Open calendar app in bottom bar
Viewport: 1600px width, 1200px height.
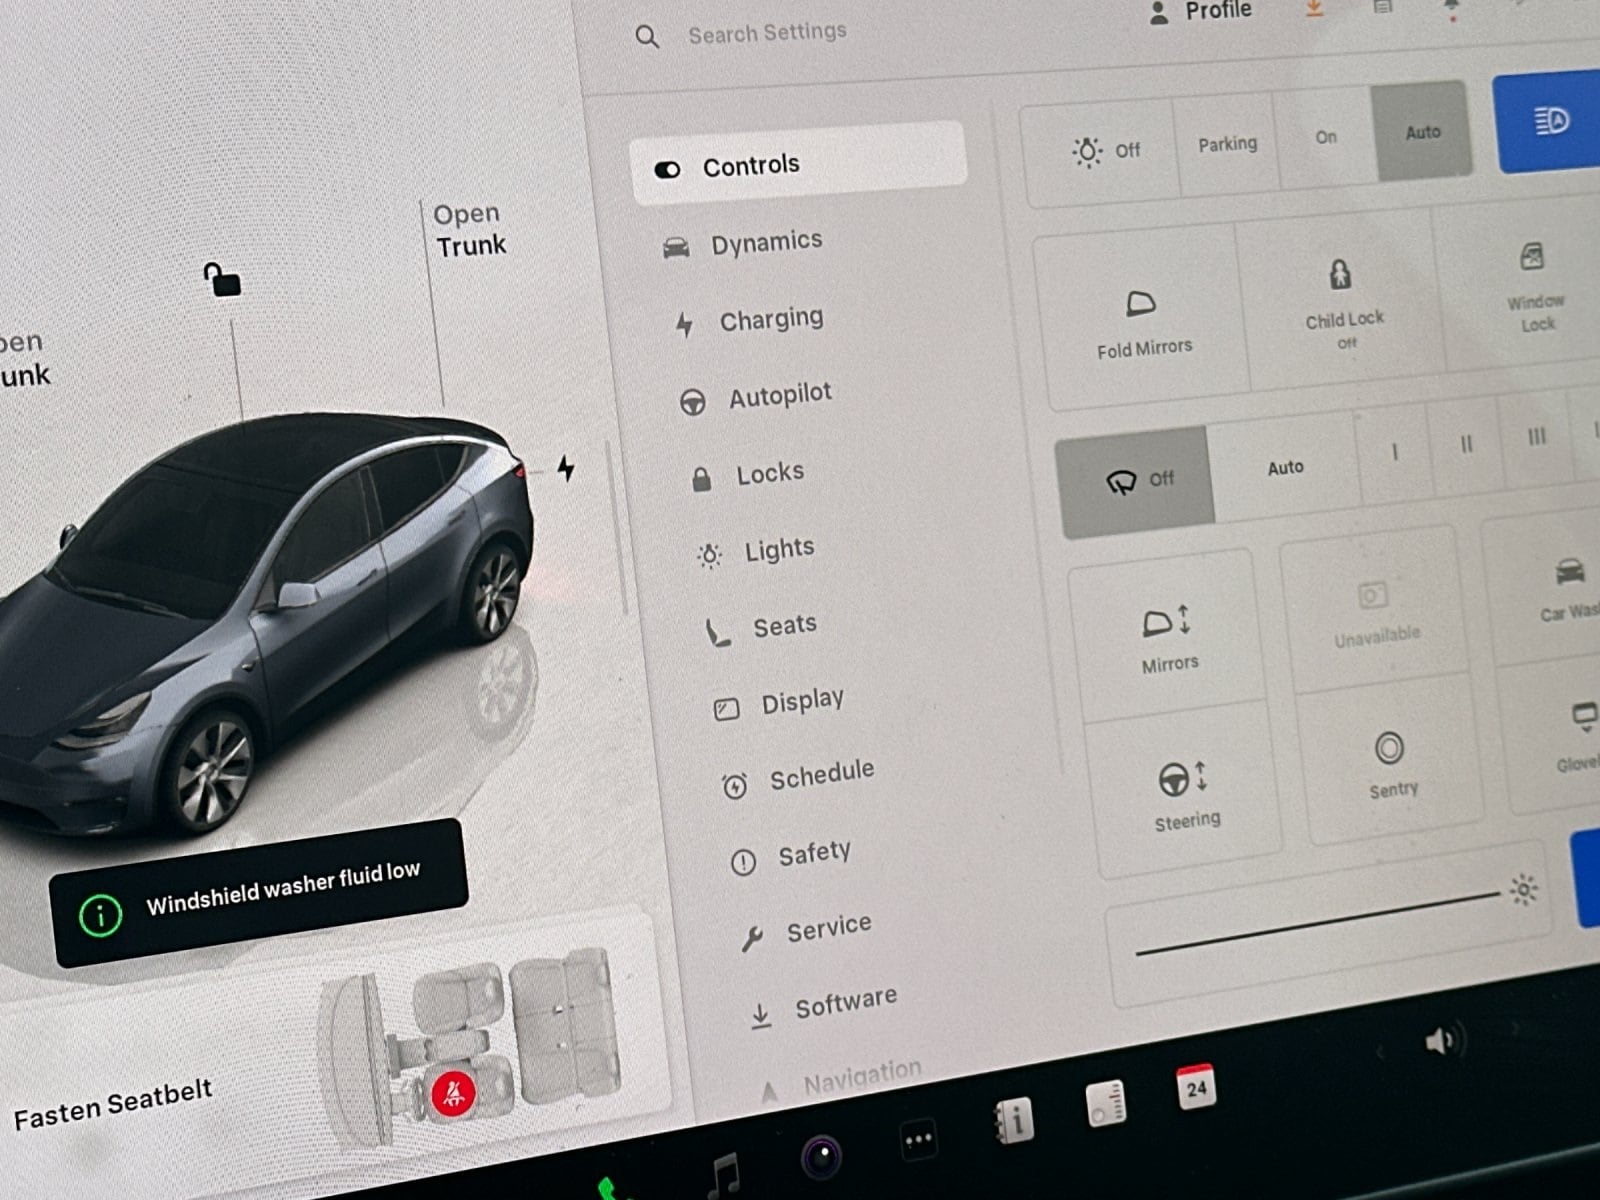[1196, 1088]
